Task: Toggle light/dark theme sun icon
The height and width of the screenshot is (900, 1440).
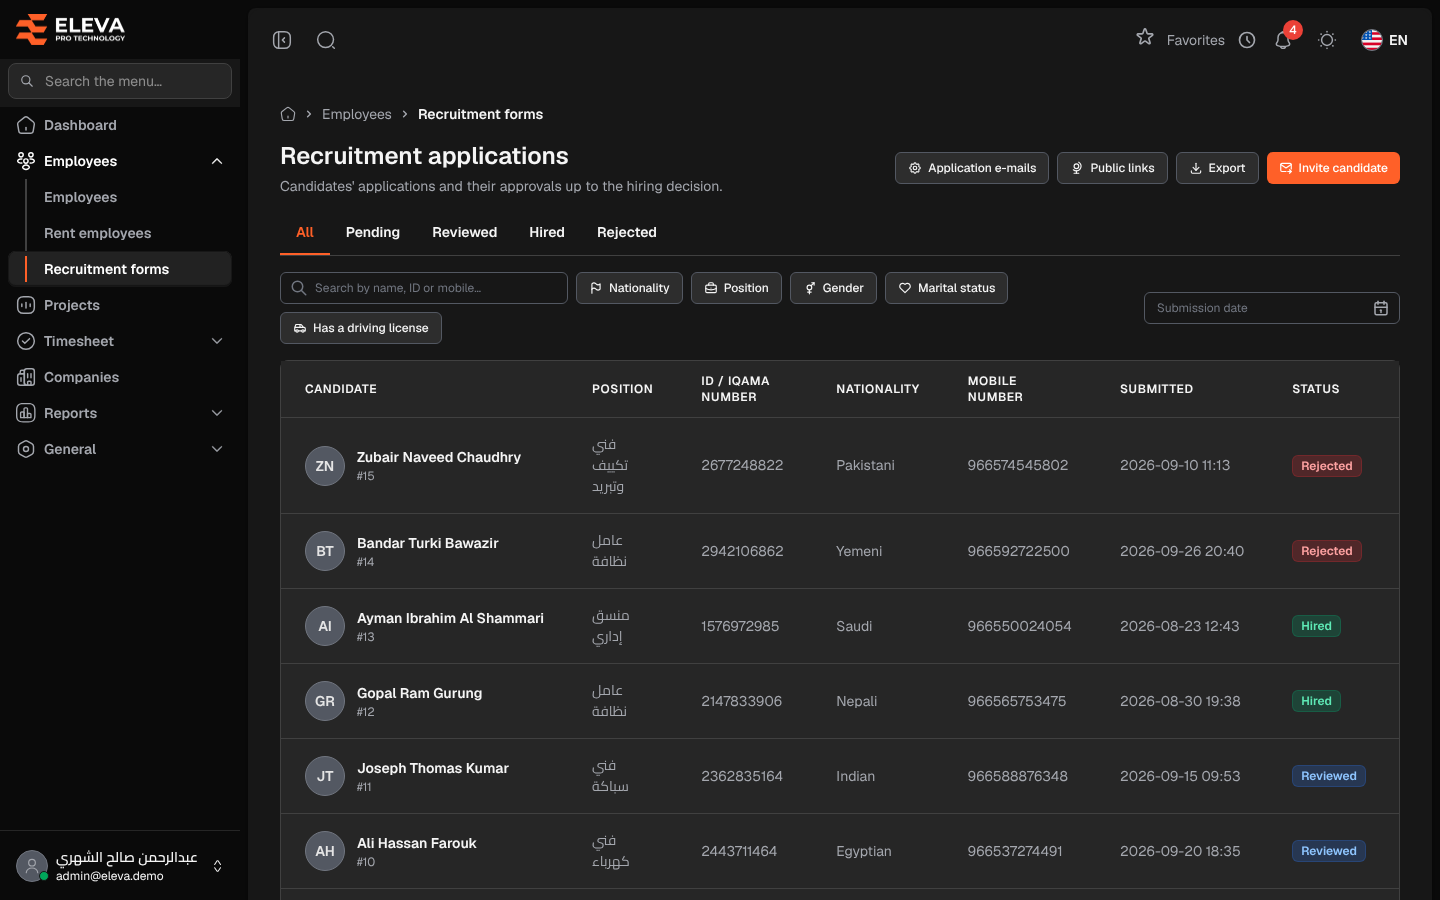Action: (1327, 40)
